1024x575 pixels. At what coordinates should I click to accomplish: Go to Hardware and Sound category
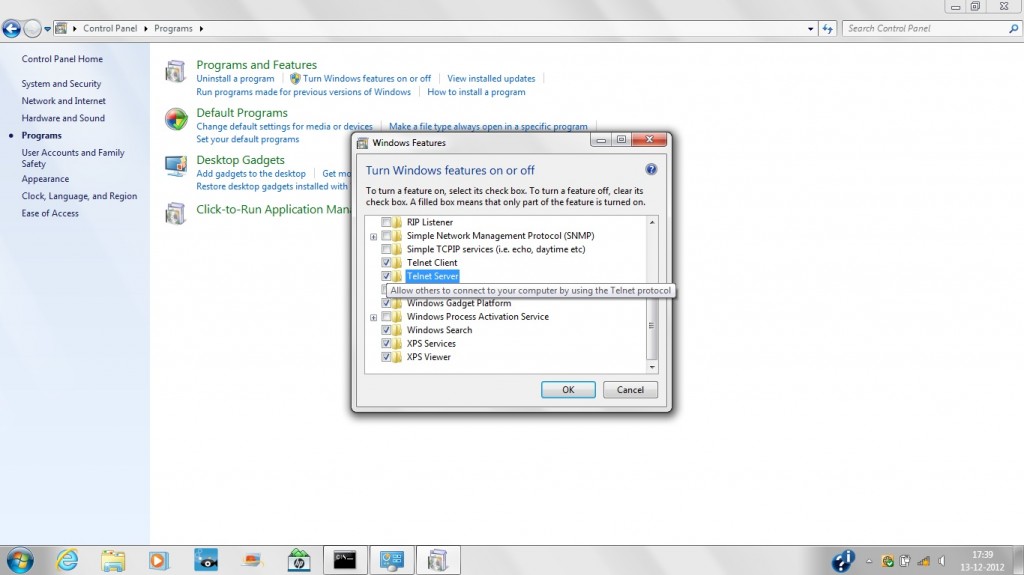(63, 118)
